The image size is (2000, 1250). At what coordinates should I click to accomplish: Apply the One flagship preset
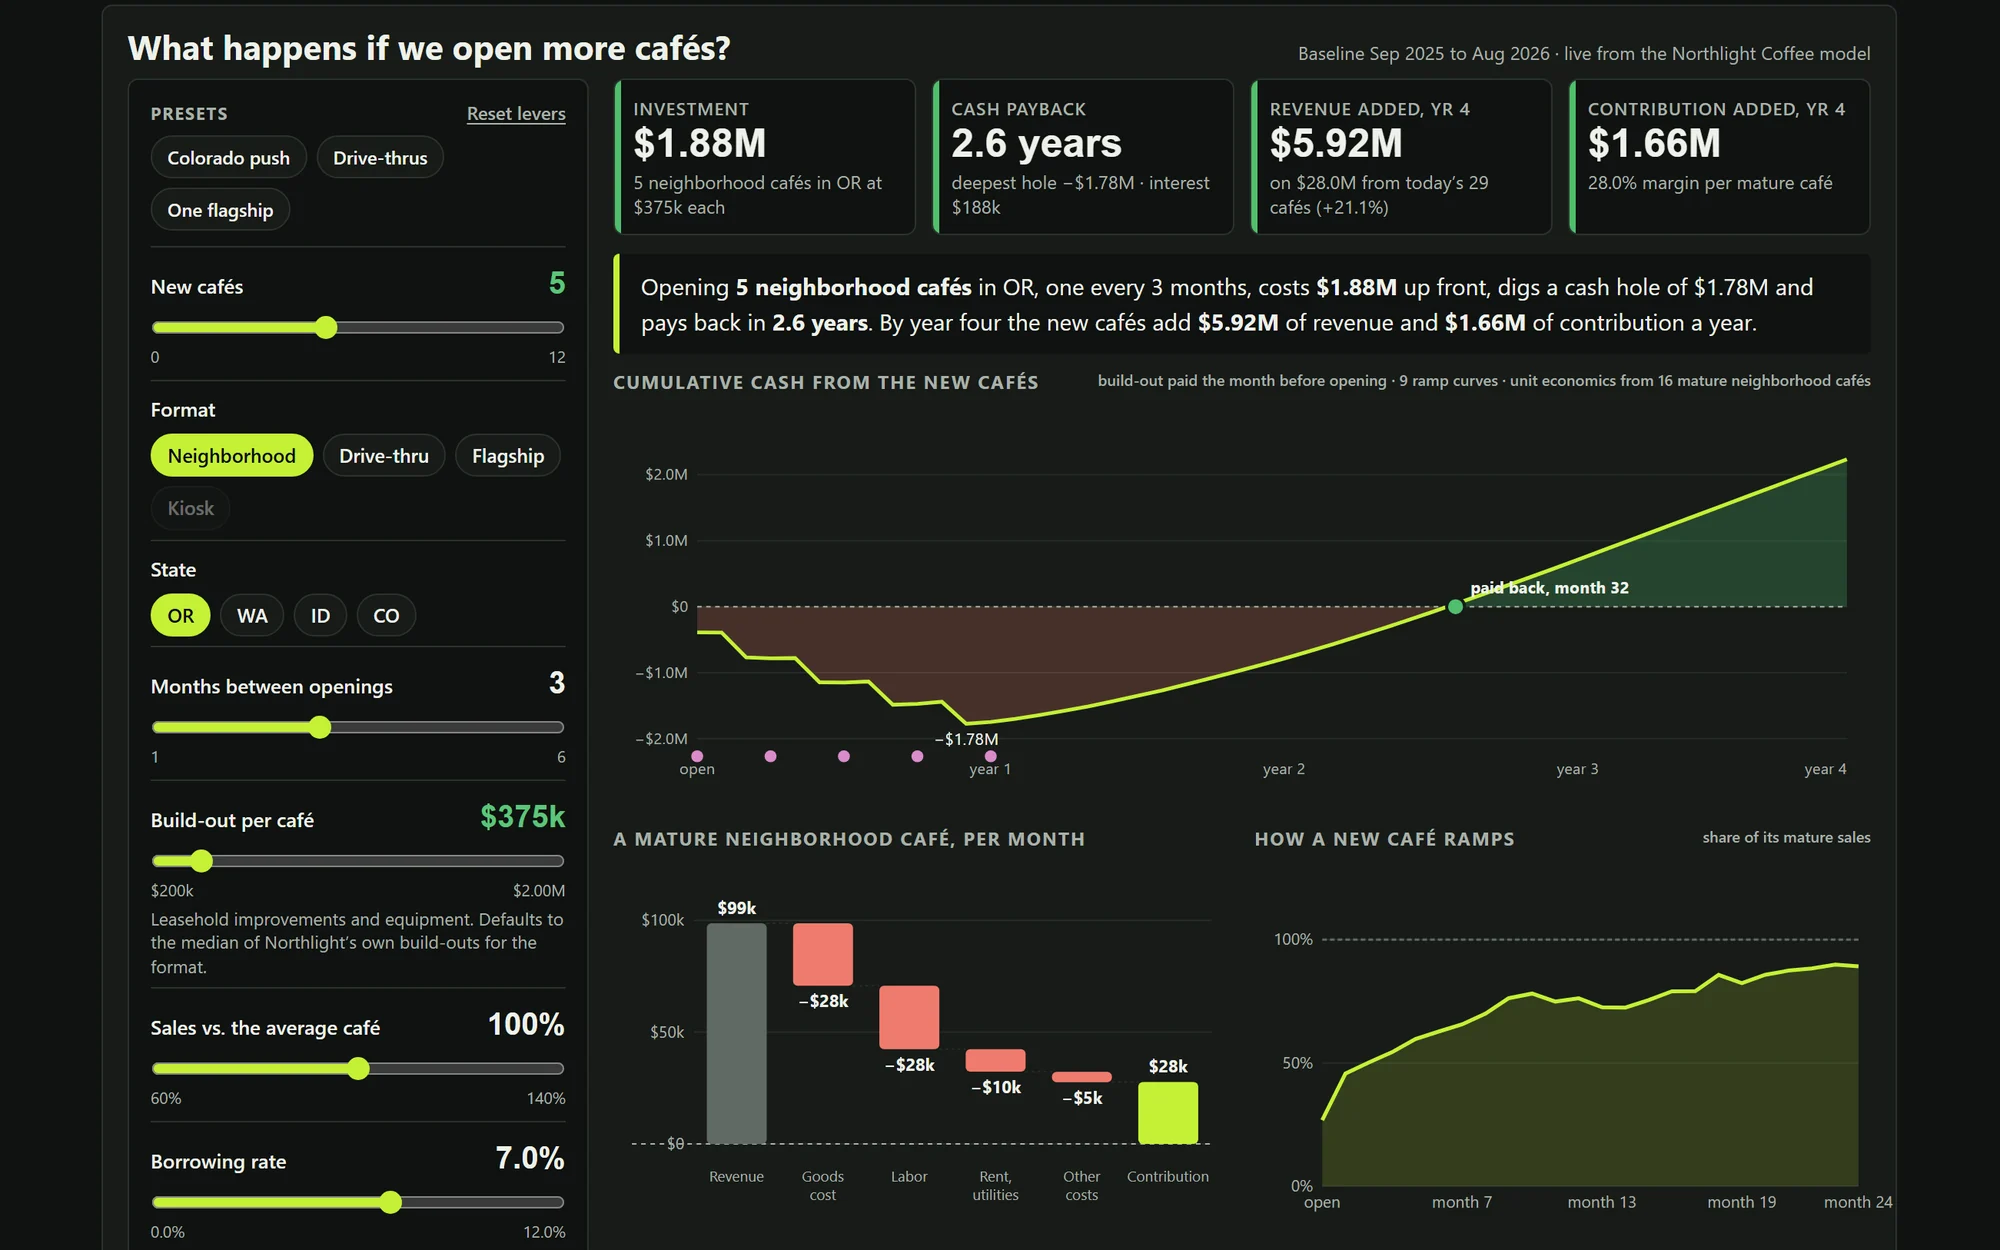point(220,210)
